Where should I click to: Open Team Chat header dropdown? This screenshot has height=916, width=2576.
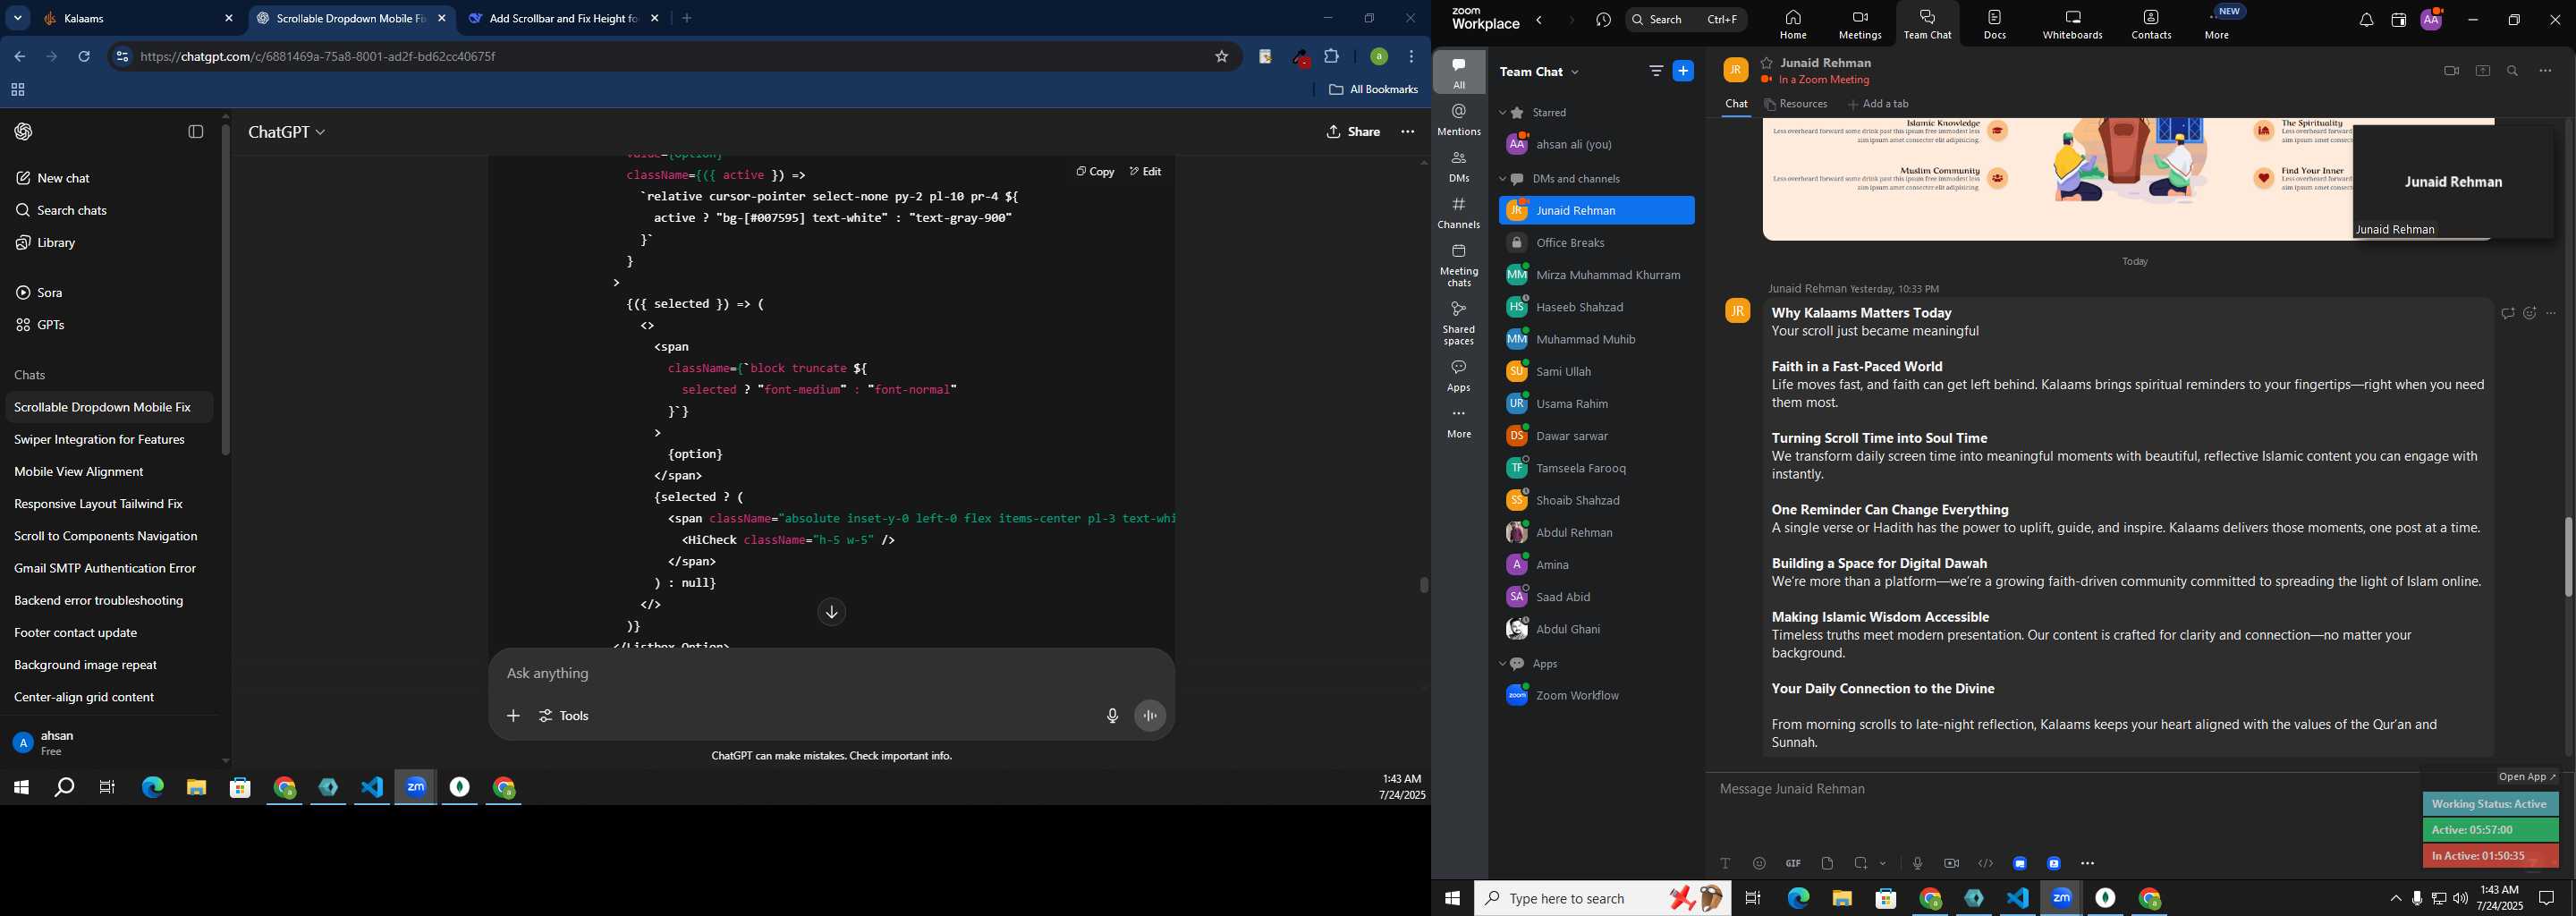pos(1576,72)
